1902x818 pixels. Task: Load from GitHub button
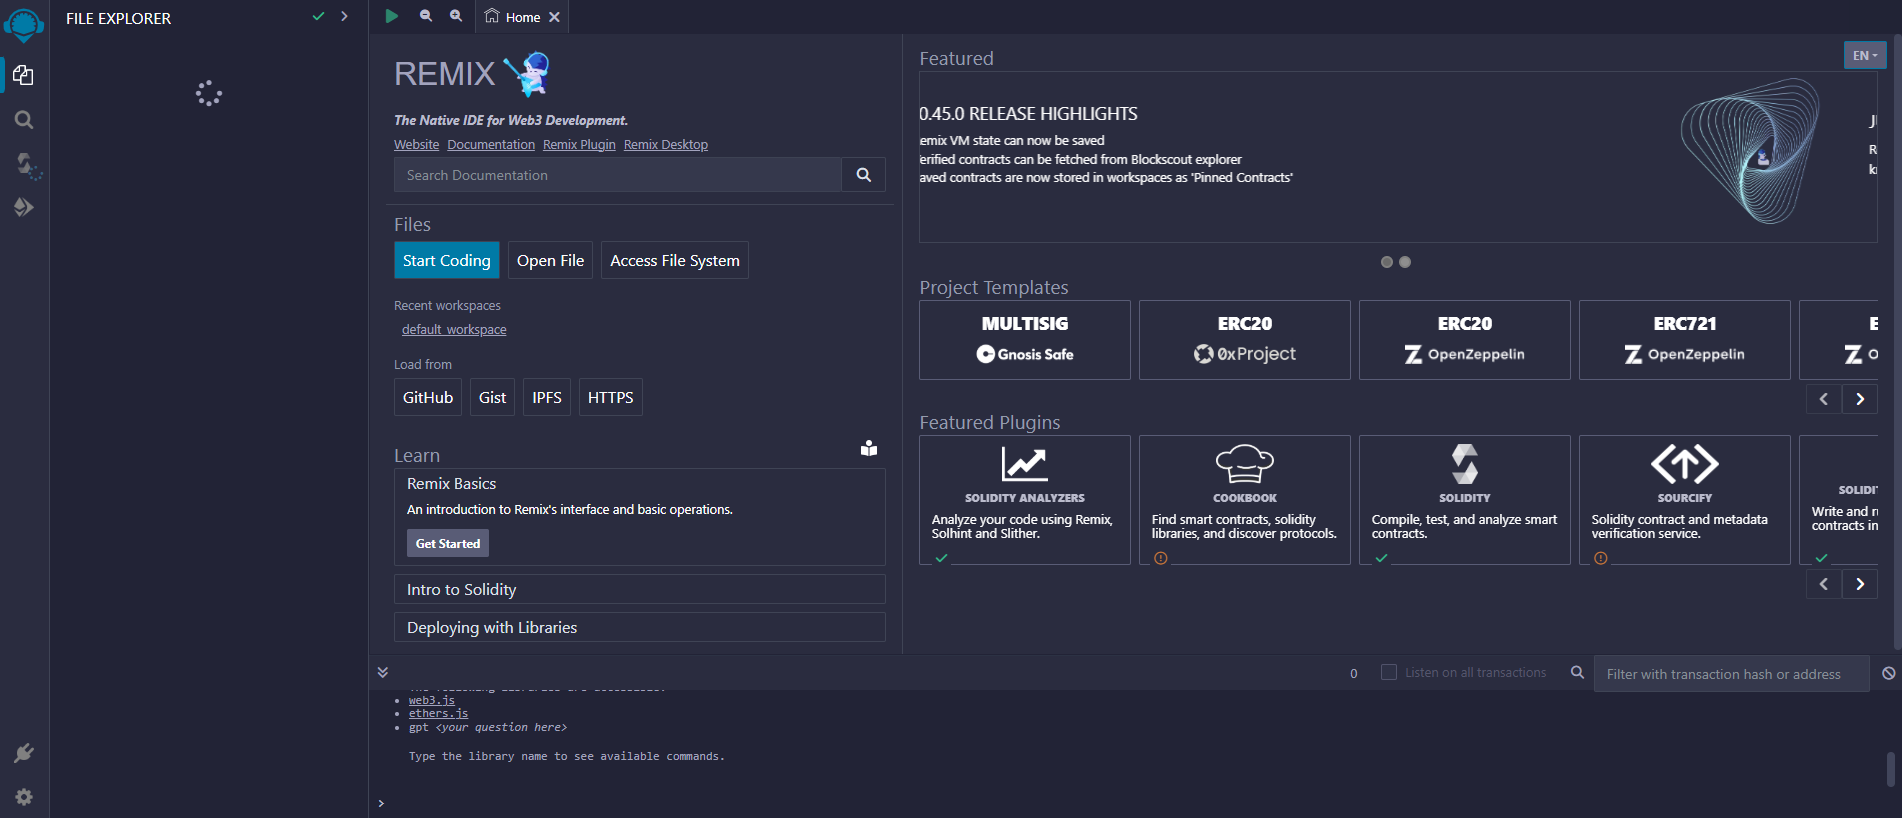[428, 397]
